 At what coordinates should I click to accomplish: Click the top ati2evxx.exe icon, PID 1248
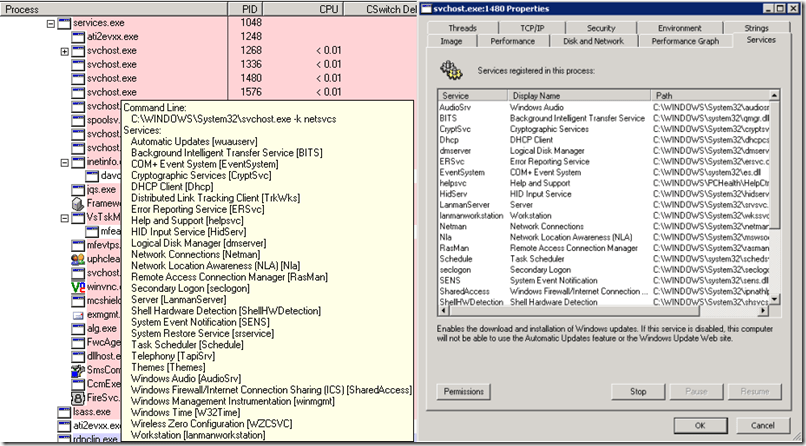pos(79,36)
